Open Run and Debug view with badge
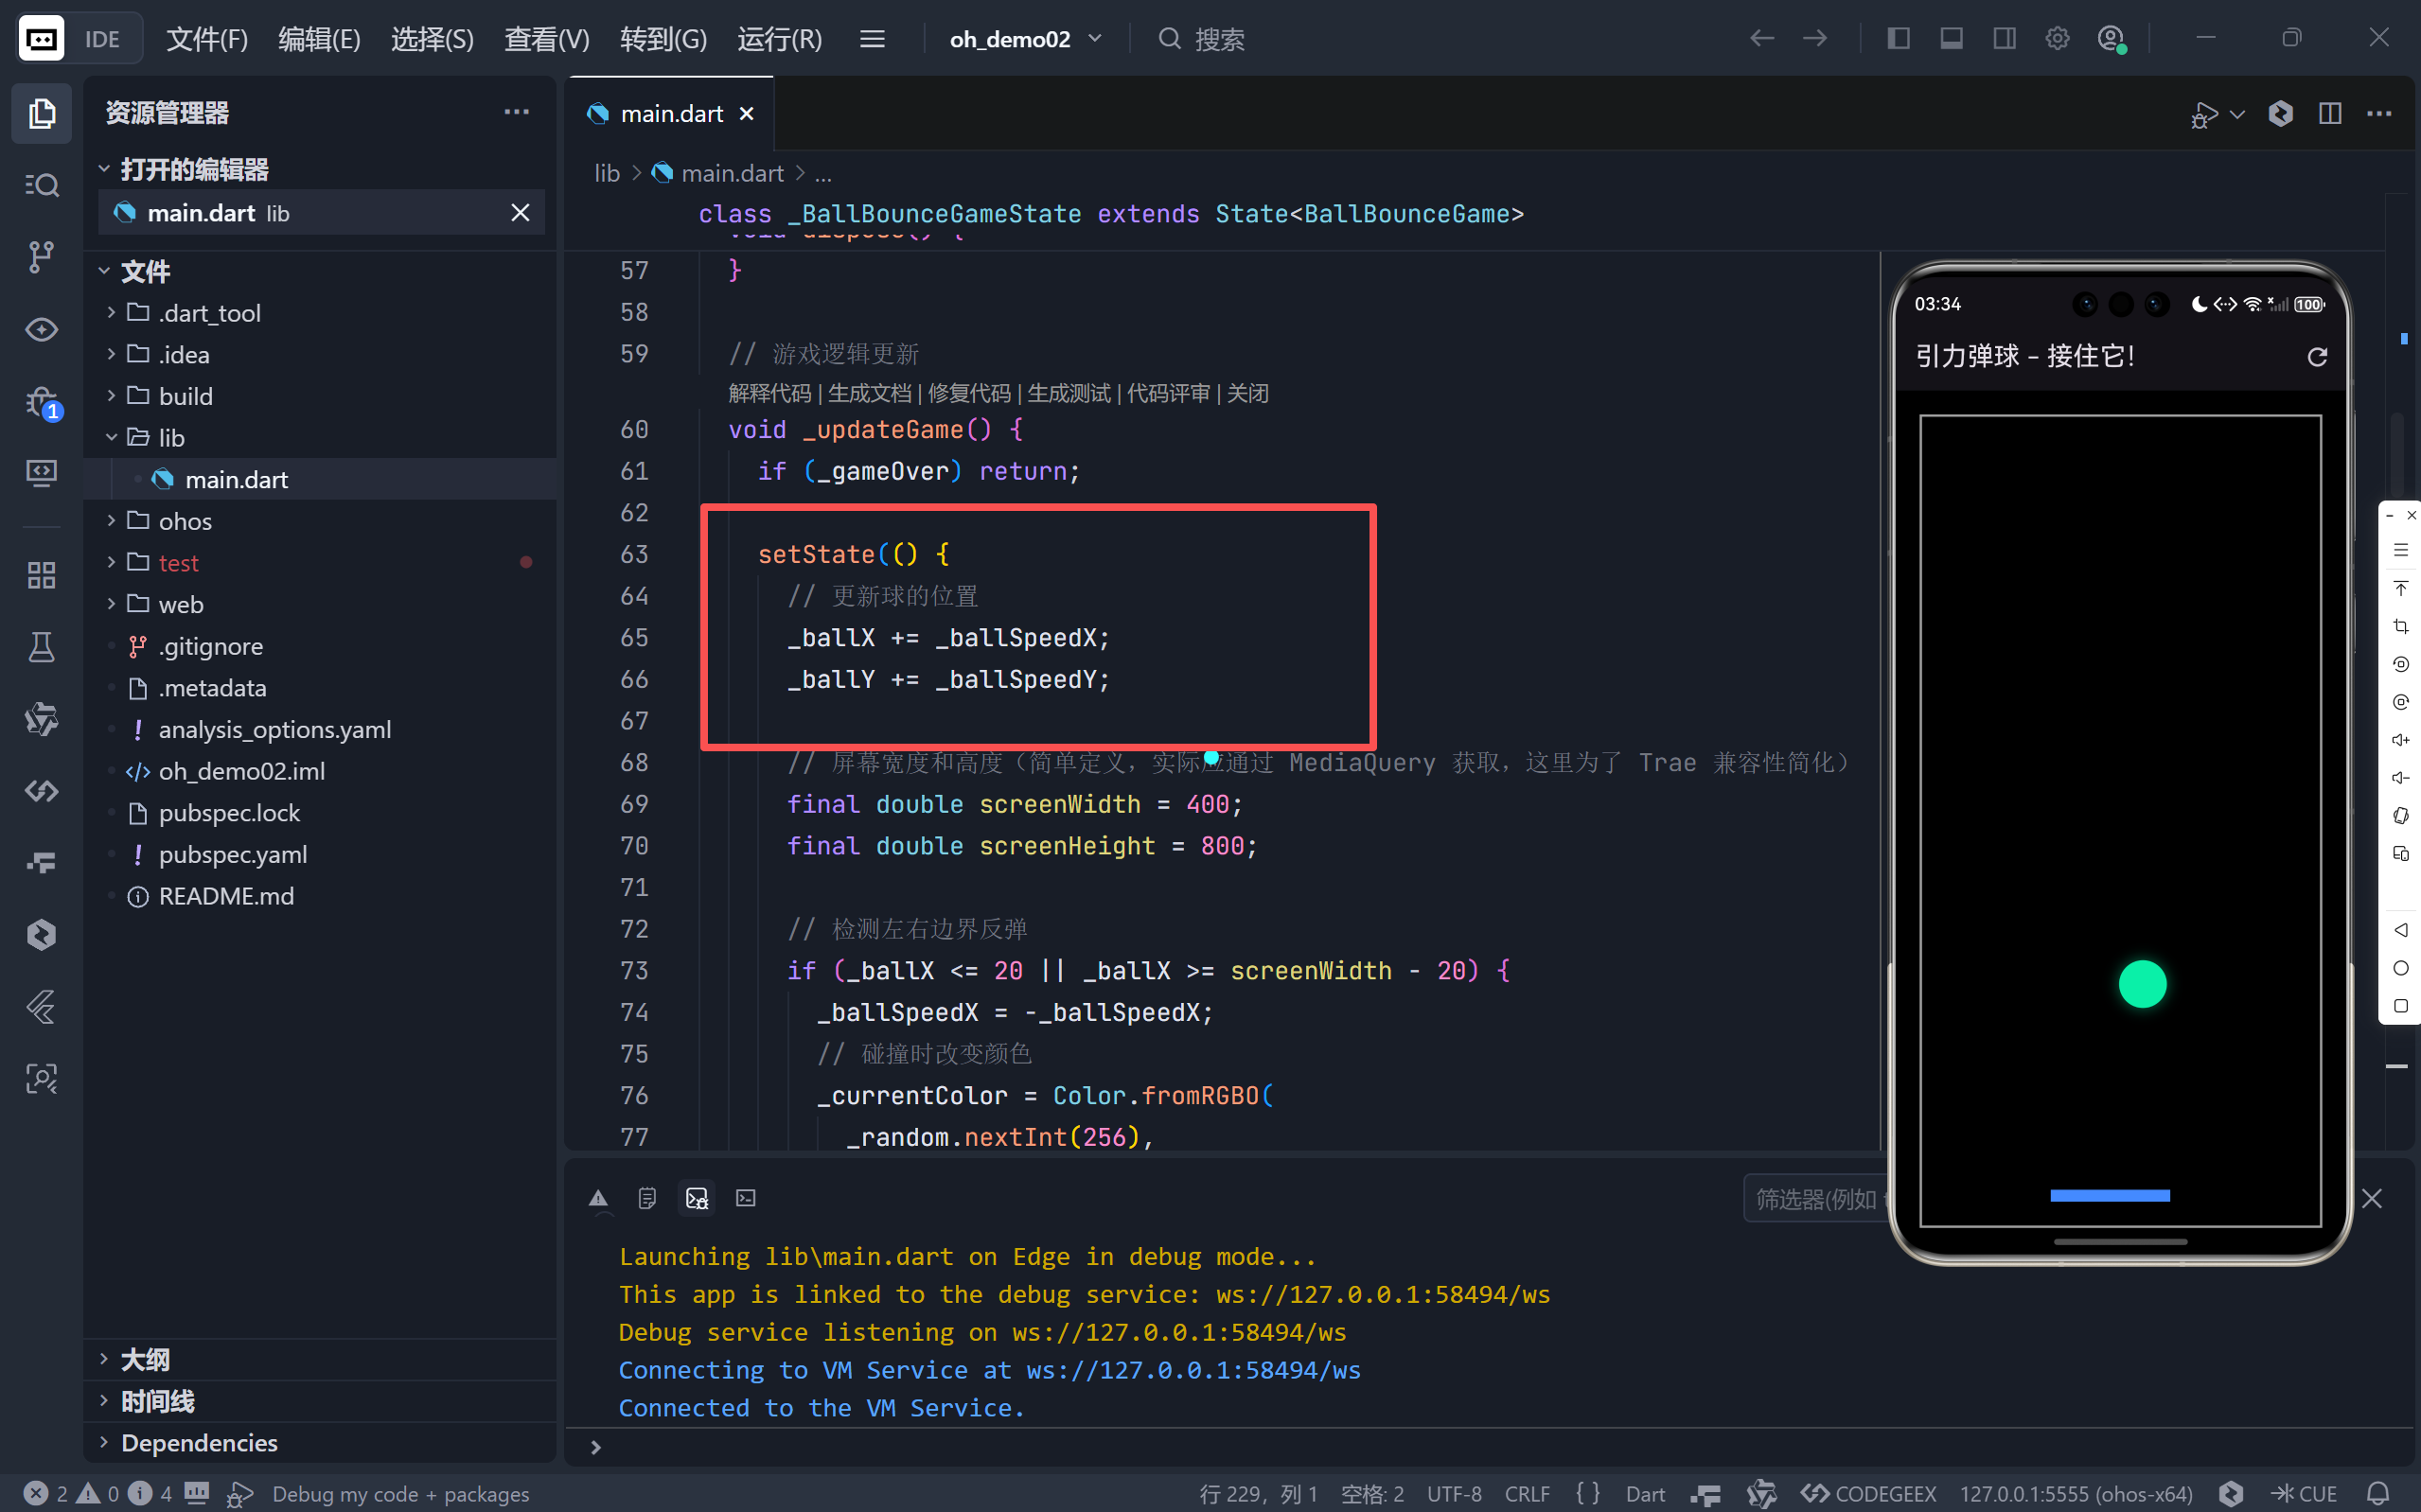The height and width of the screenshot is (1512, 2421). 41,402
